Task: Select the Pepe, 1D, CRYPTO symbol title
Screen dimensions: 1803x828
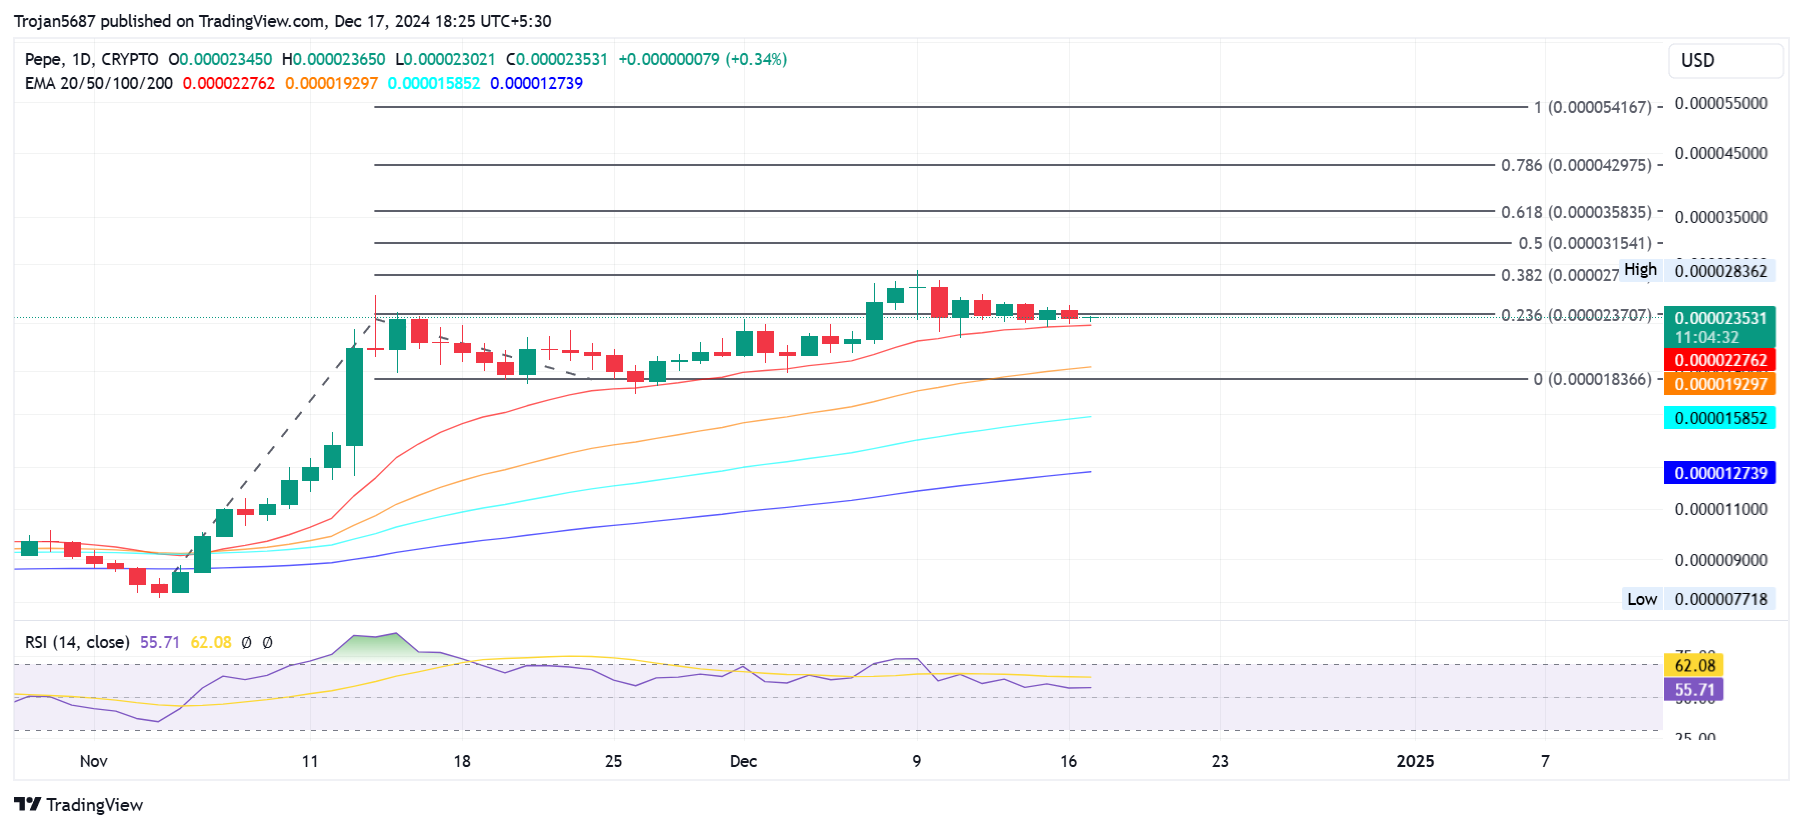Action: pos(91,59)
